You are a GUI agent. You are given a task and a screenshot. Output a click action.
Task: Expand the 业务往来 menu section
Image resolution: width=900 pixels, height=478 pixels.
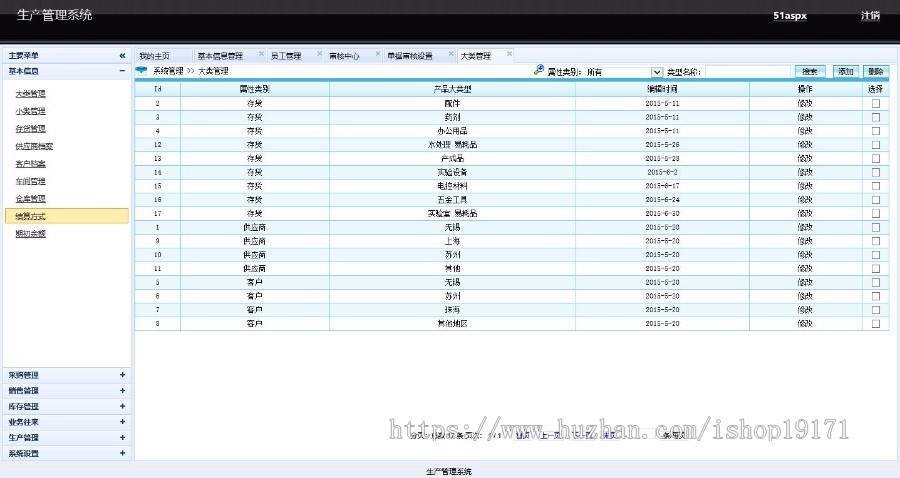tap(122, 422)
